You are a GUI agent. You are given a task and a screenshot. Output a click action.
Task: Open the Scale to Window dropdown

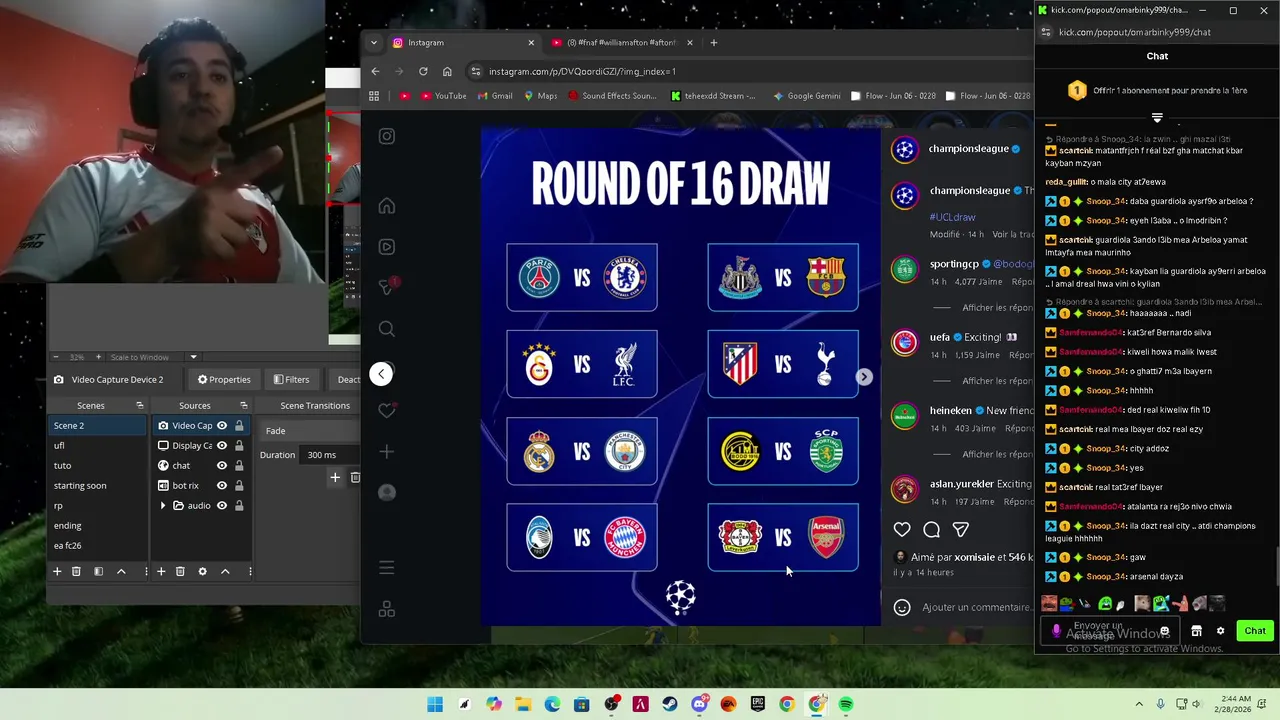[x=193, y=357]
